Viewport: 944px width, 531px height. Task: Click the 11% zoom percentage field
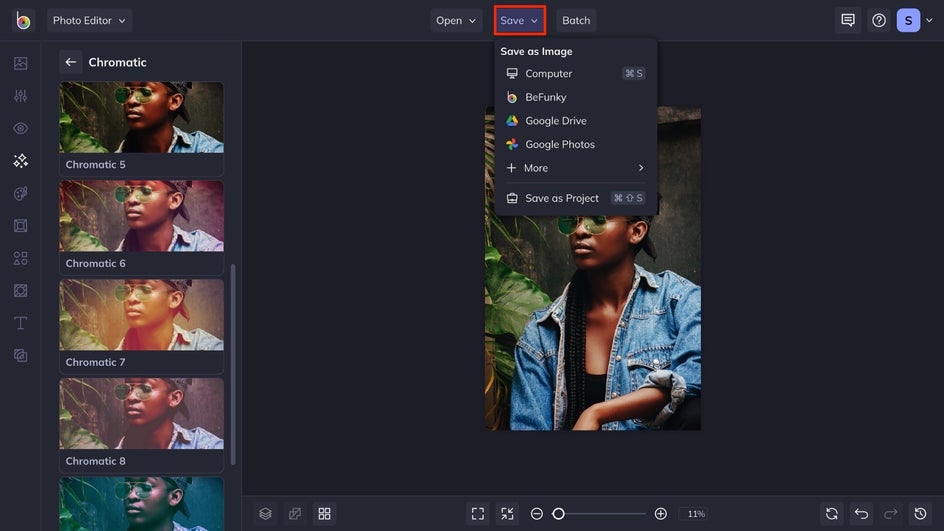[696, 514]
